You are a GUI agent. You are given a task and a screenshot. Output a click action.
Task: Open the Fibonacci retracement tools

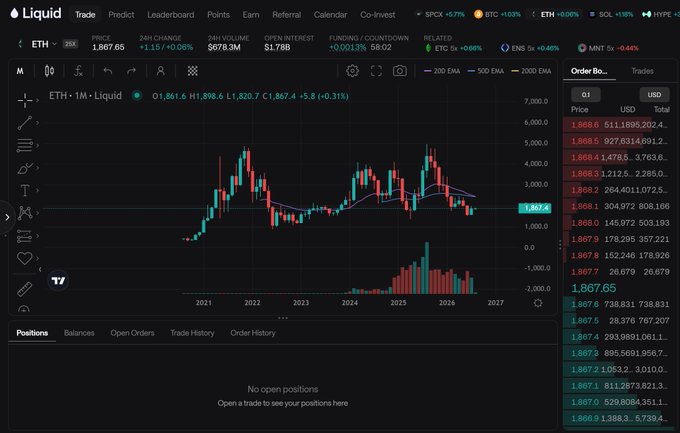[25, 145]
